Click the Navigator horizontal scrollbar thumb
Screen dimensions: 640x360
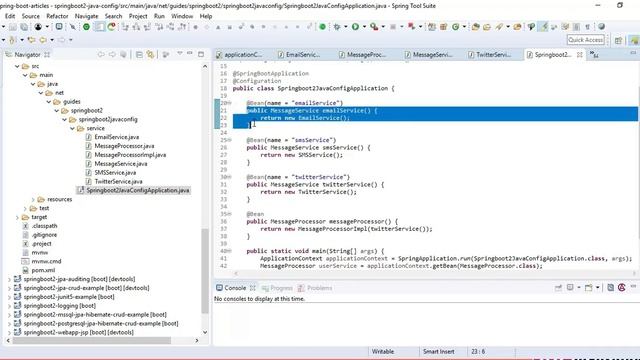(92, 340)
